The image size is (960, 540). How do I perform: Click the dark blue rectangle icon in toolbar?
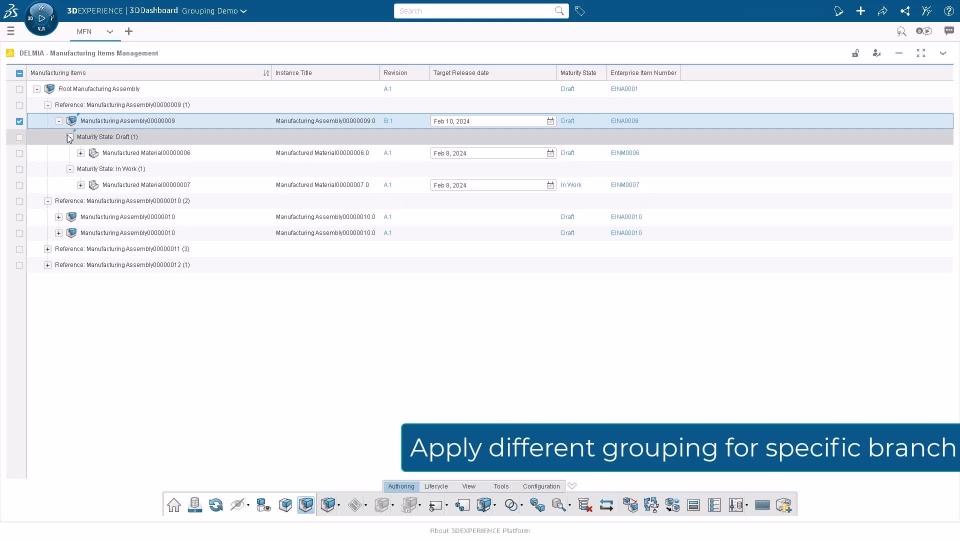762,505
